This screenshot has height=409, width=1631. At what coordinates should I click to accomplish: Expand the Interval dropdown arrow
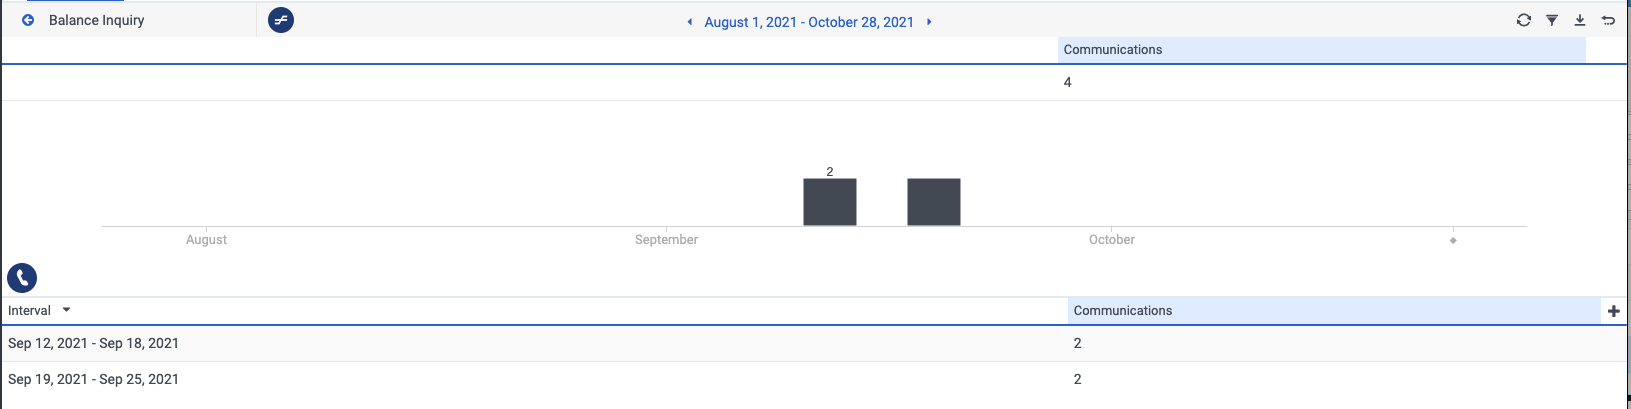click(67, 310)
